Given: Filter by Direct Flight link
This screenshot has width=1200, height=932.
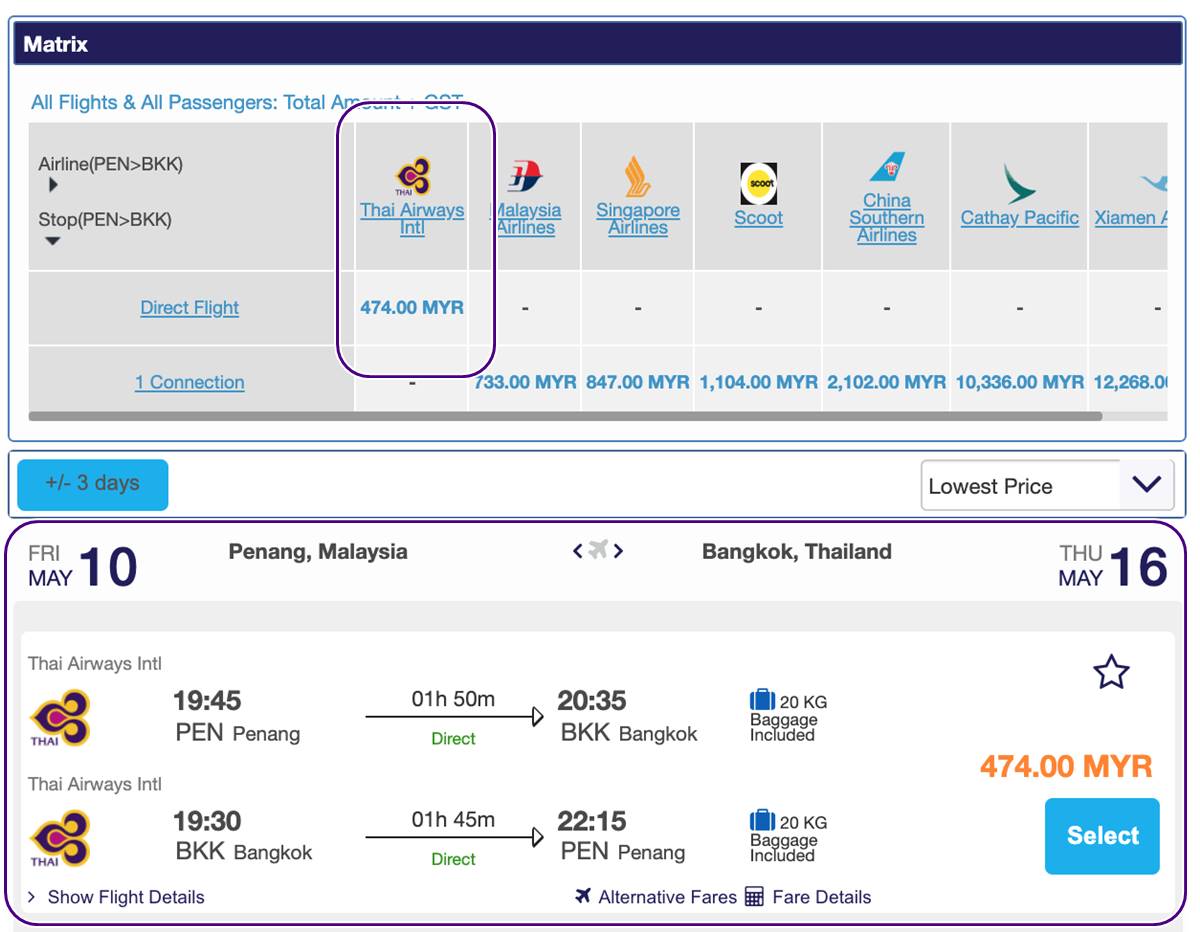Looking at the screenshot, I should tap(189, 308).
